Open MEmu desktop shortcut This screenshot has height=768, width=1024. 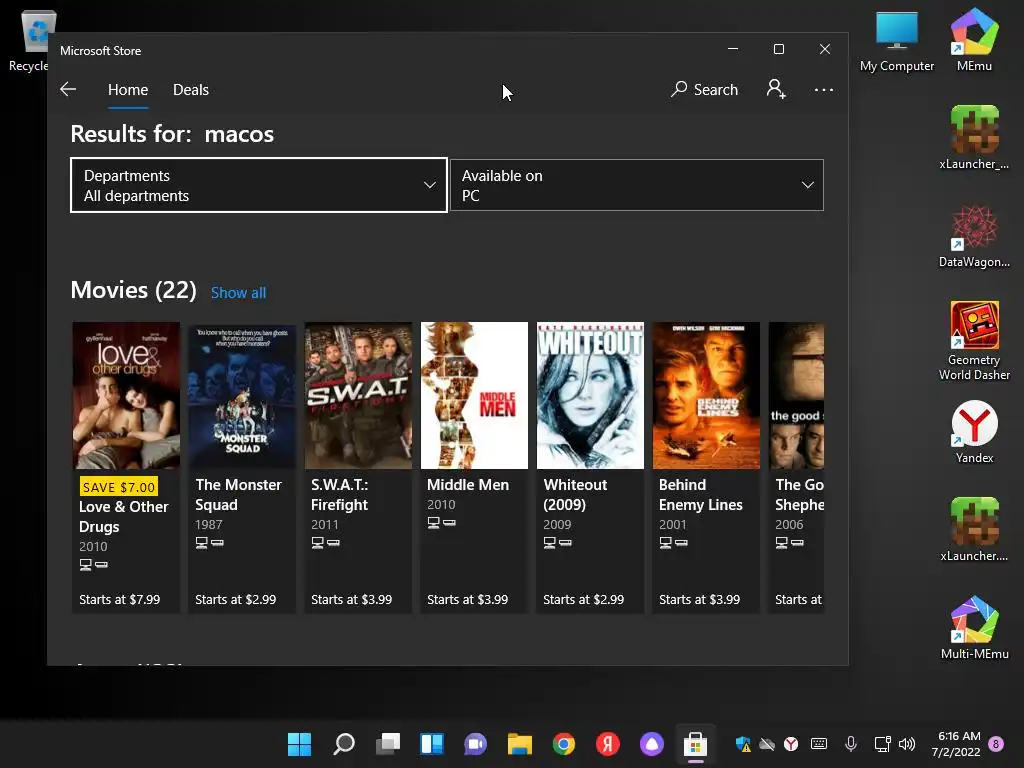click(x=974, y=40)
